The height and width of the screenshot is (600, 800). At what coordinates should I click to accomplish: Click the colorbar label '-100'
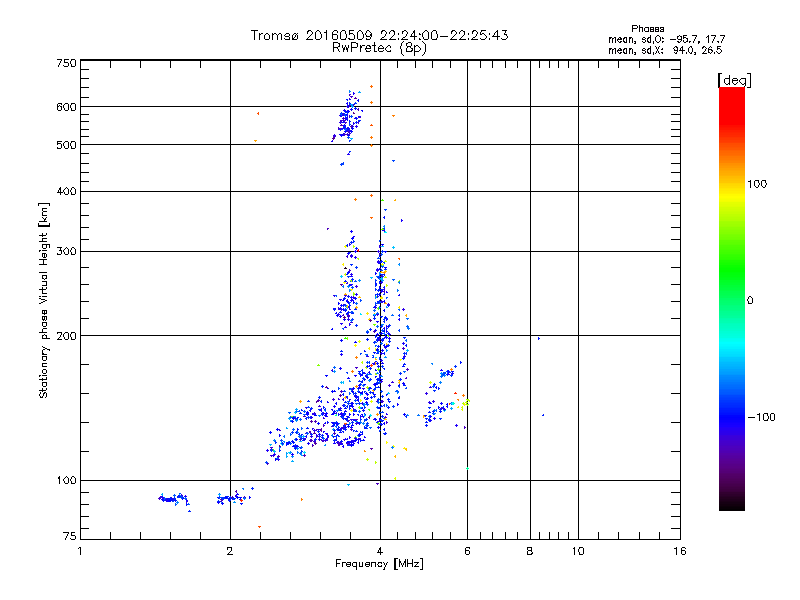[761, 417]
